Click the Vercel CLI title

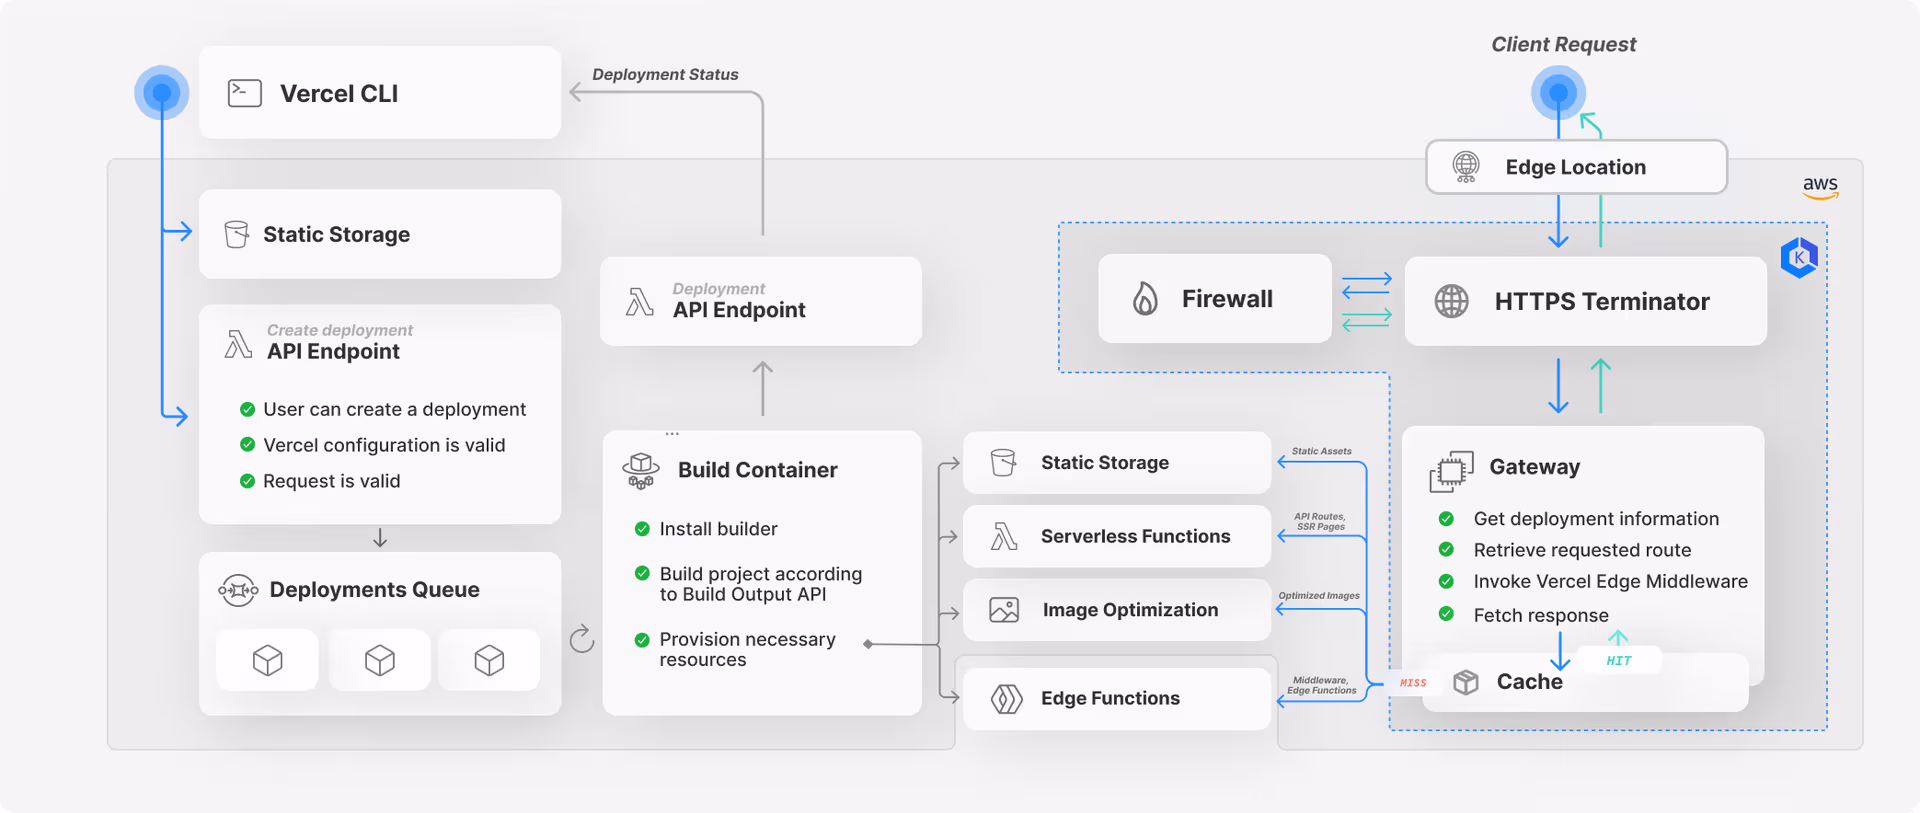(339, 93)
